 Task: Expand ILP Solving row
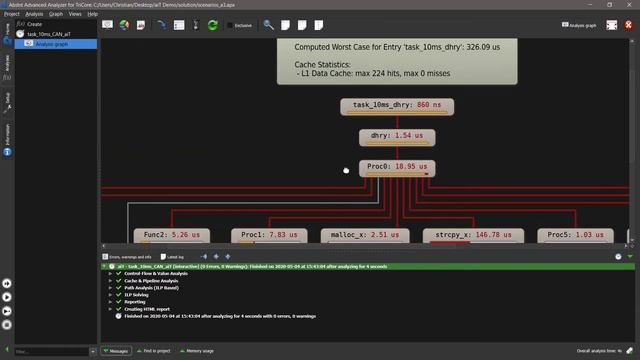click(110, 295)
